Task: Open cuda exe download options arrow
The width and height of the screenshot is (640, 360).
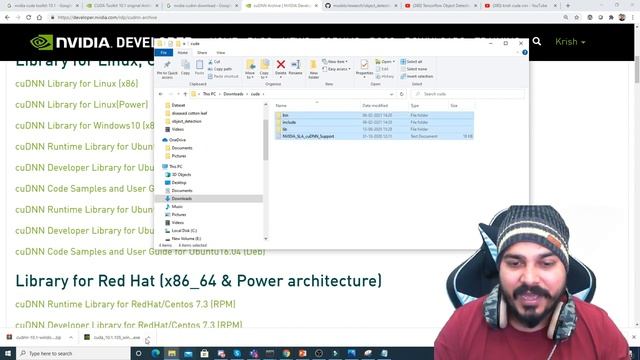Action: 148,338
